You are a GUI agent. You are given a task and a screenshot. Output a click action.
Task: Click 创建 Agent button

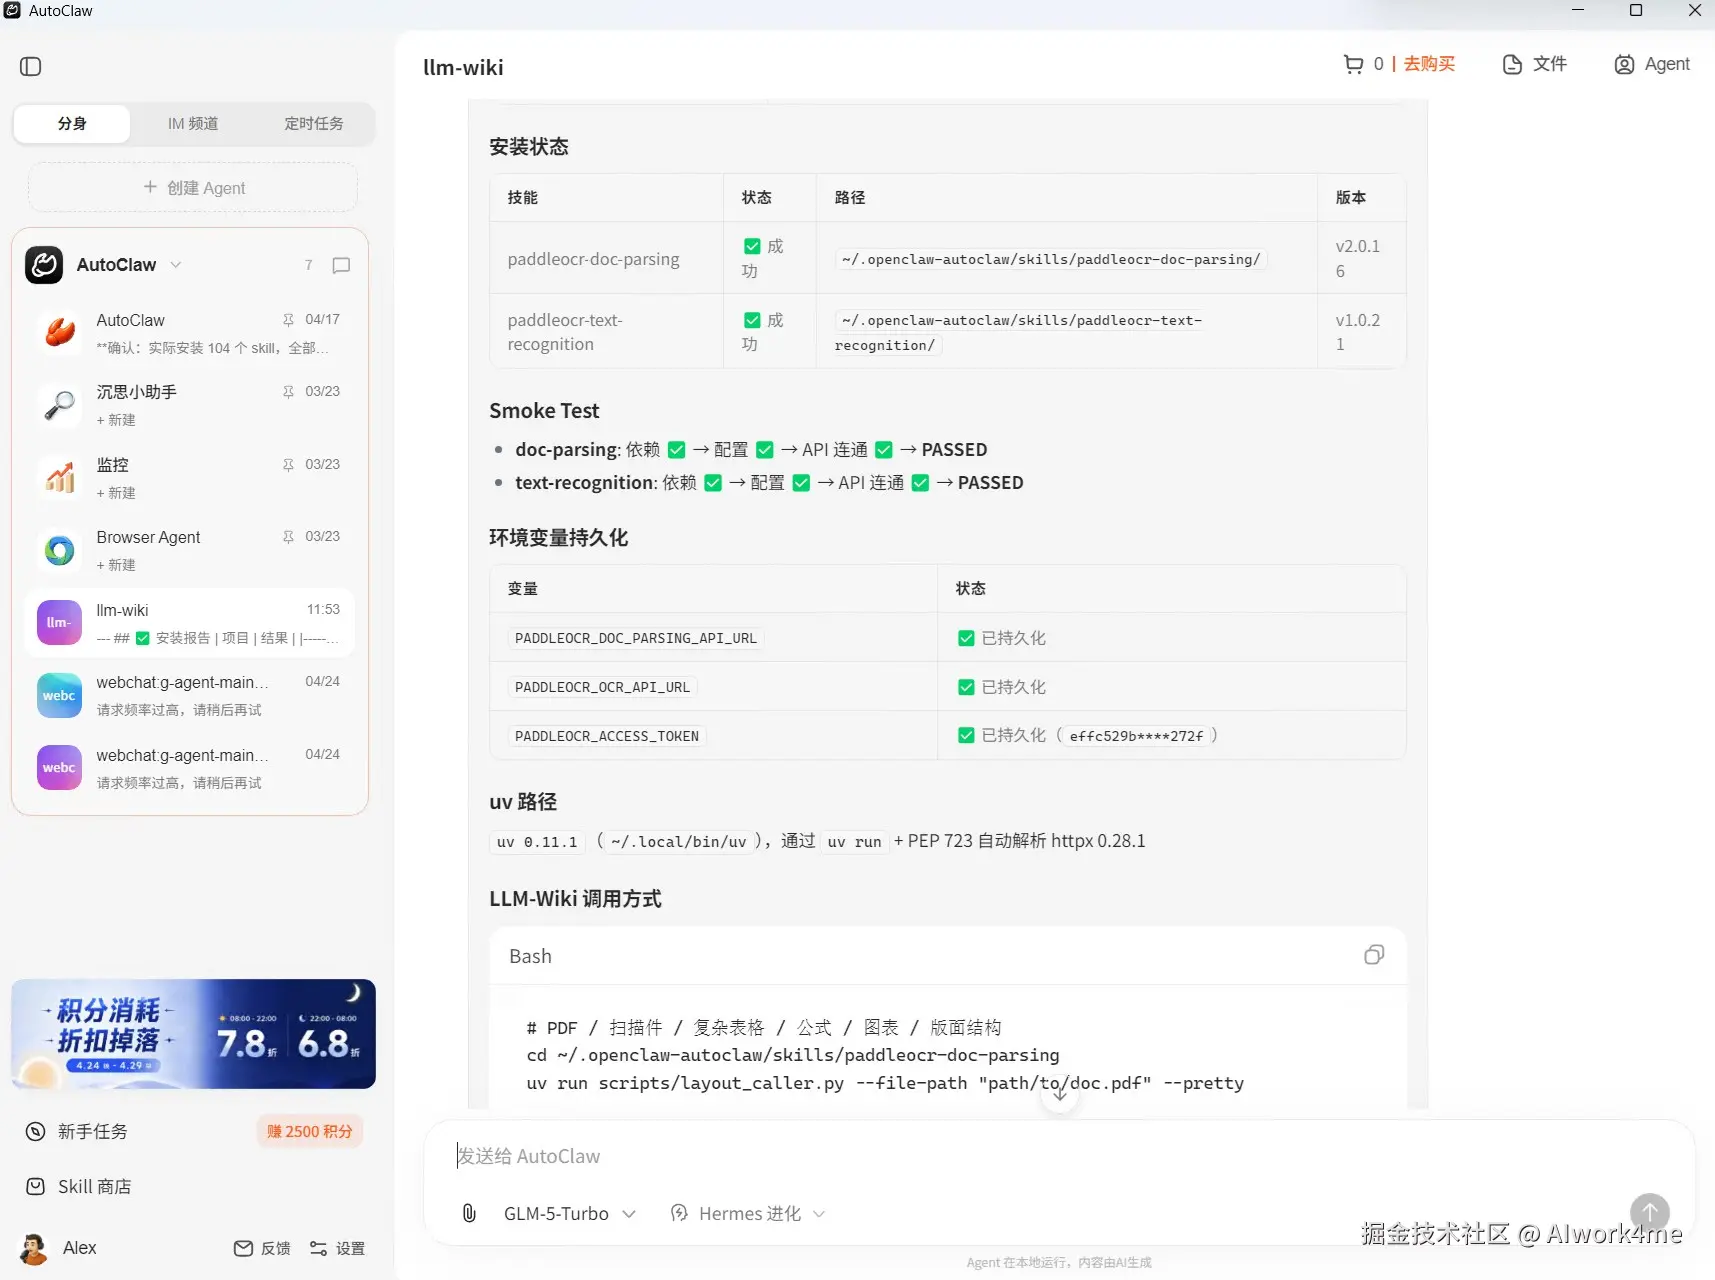pos(193,187)
